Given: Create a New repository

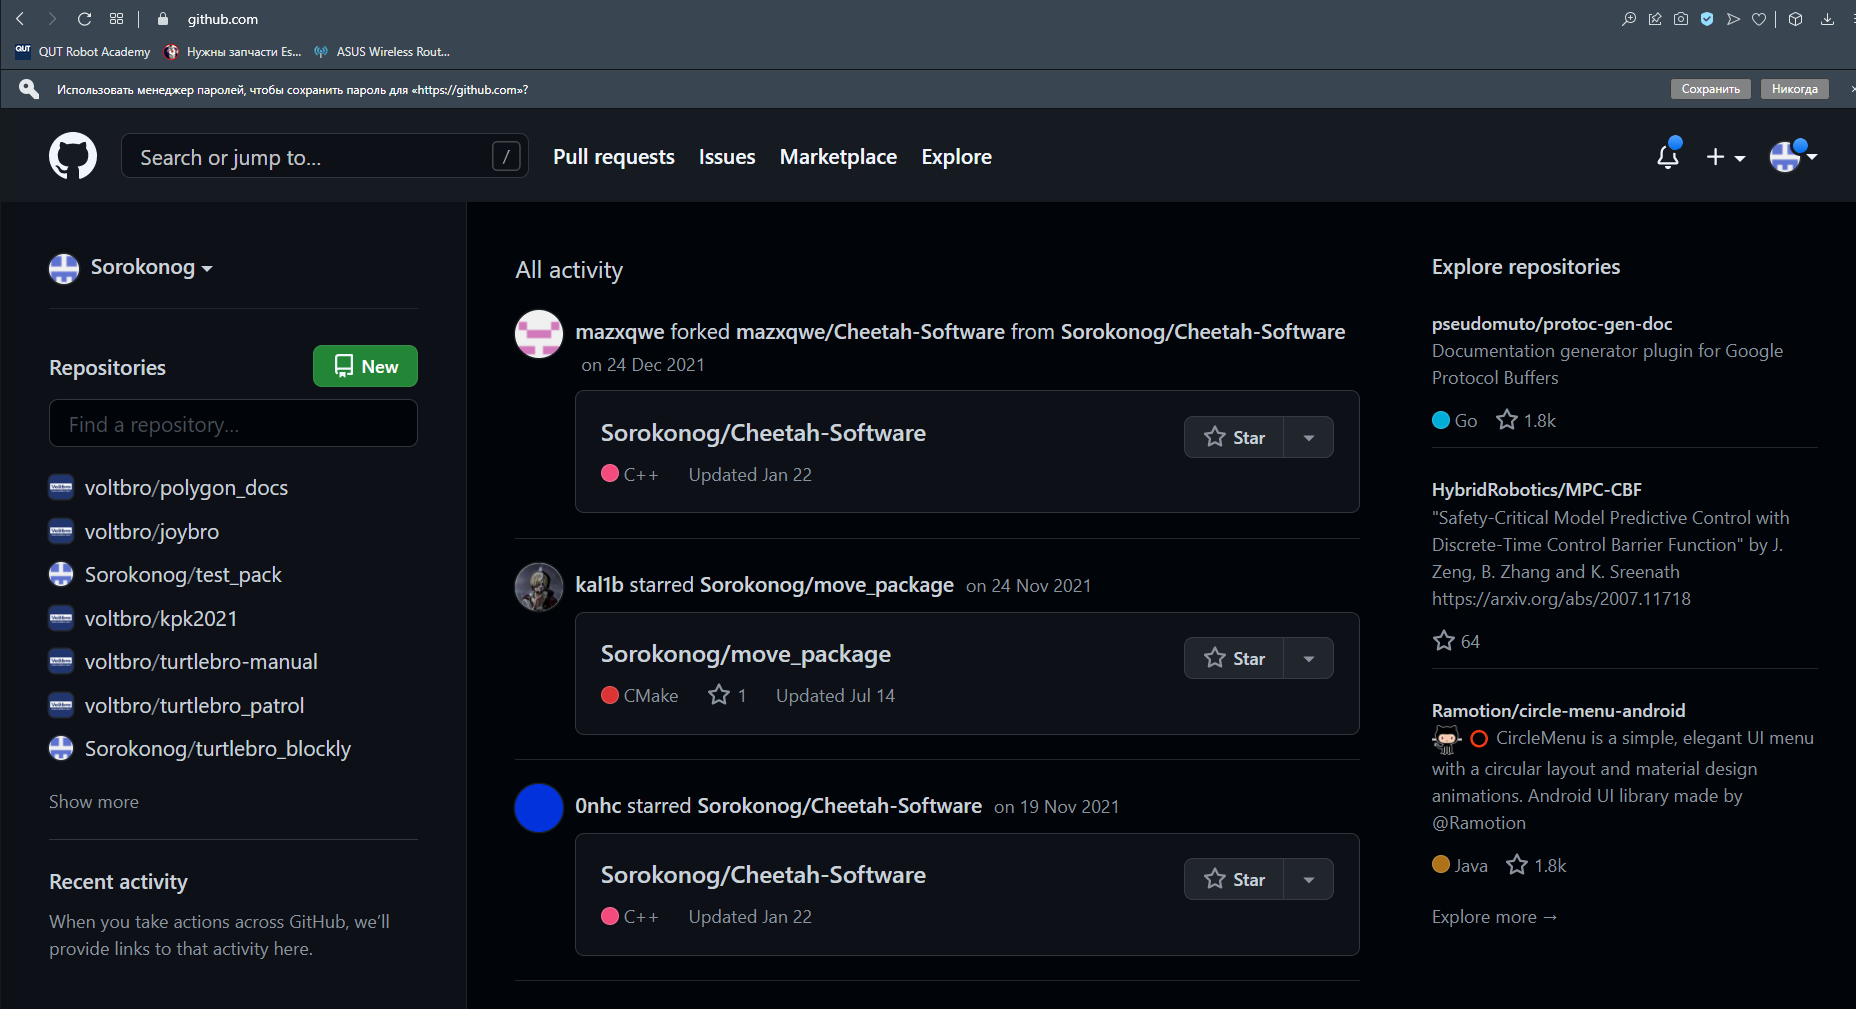Looking at the screenshot, I should coord(365,366).
